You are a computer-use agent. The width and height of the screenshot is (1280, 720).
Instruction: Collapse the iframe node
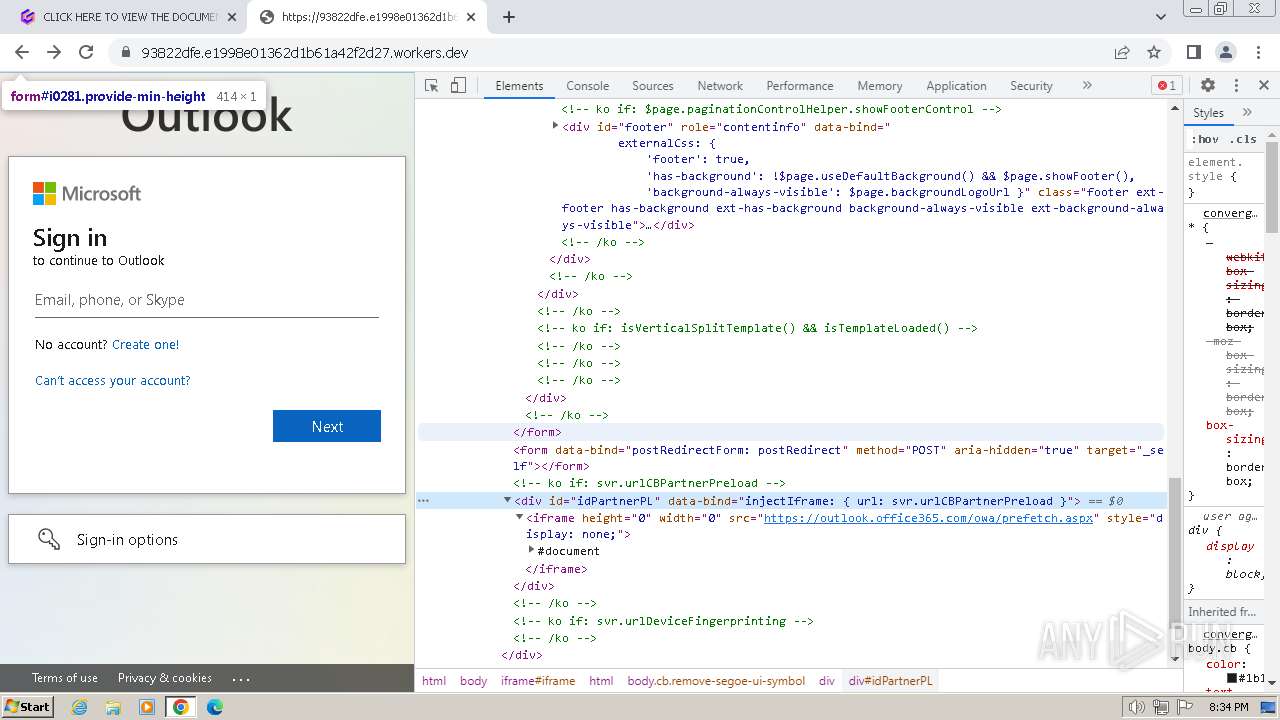(x=519, y=517)
